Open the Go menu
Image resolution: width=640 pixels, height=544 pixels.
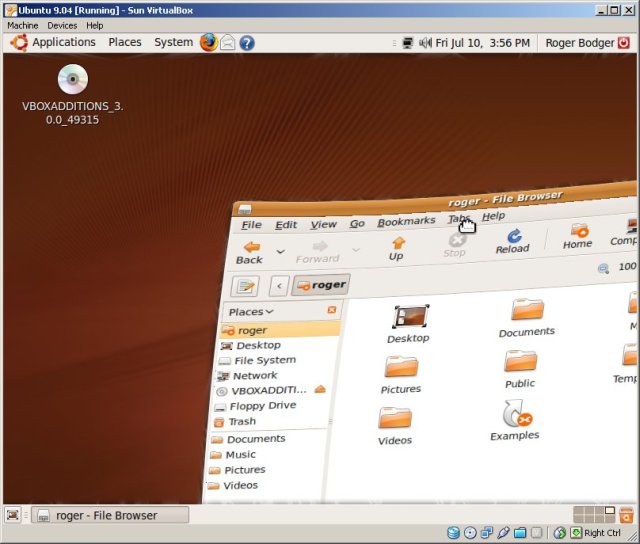coord(357,223)
